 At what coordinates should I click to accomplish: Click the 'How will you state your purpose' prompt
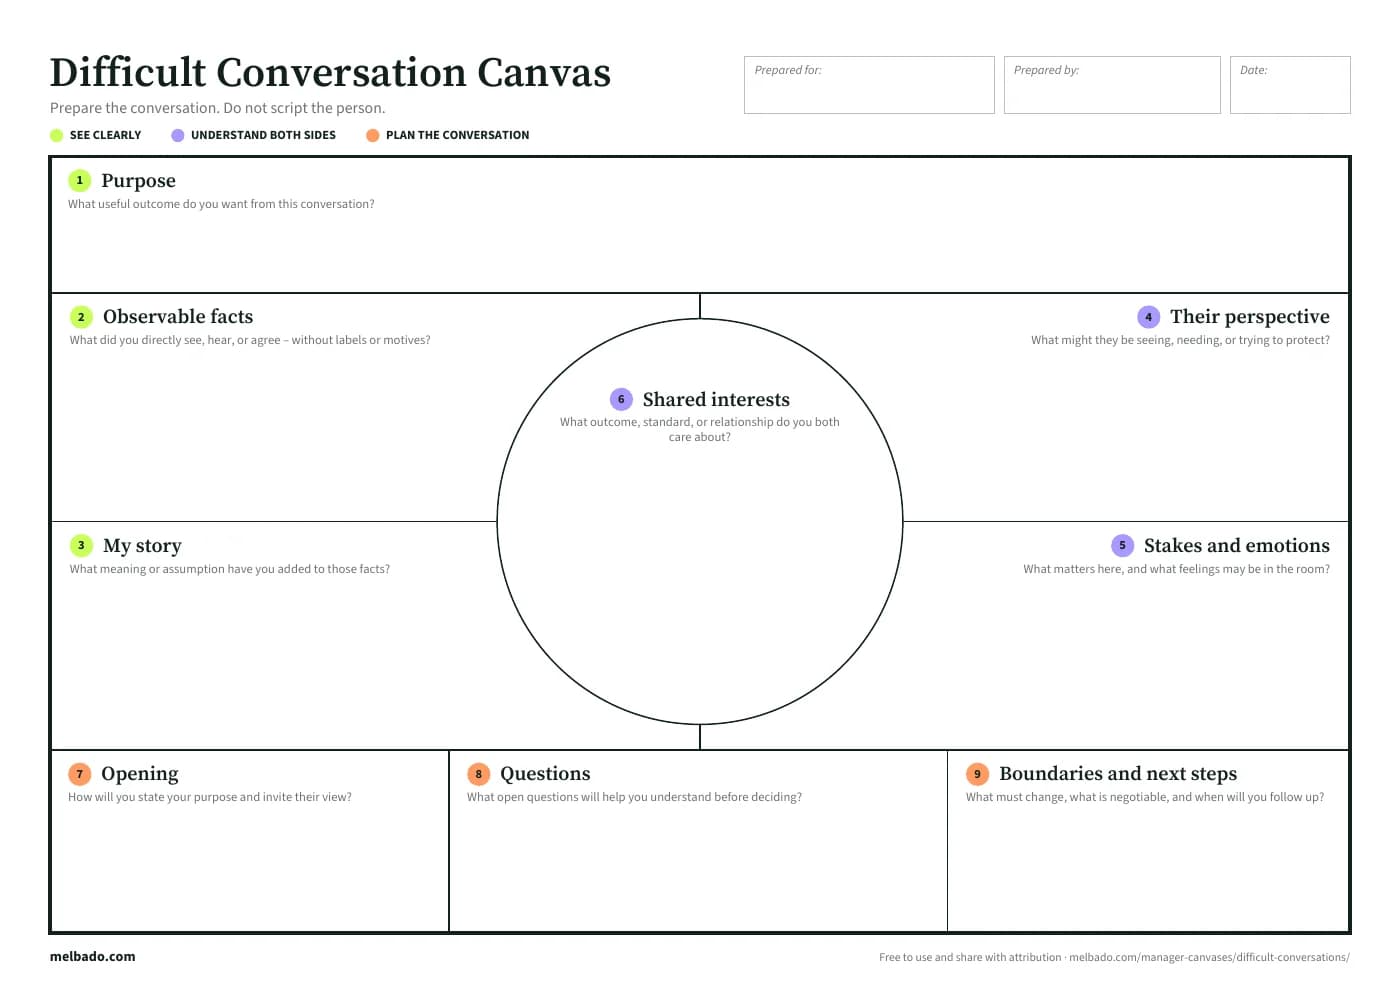click(210, 797)
